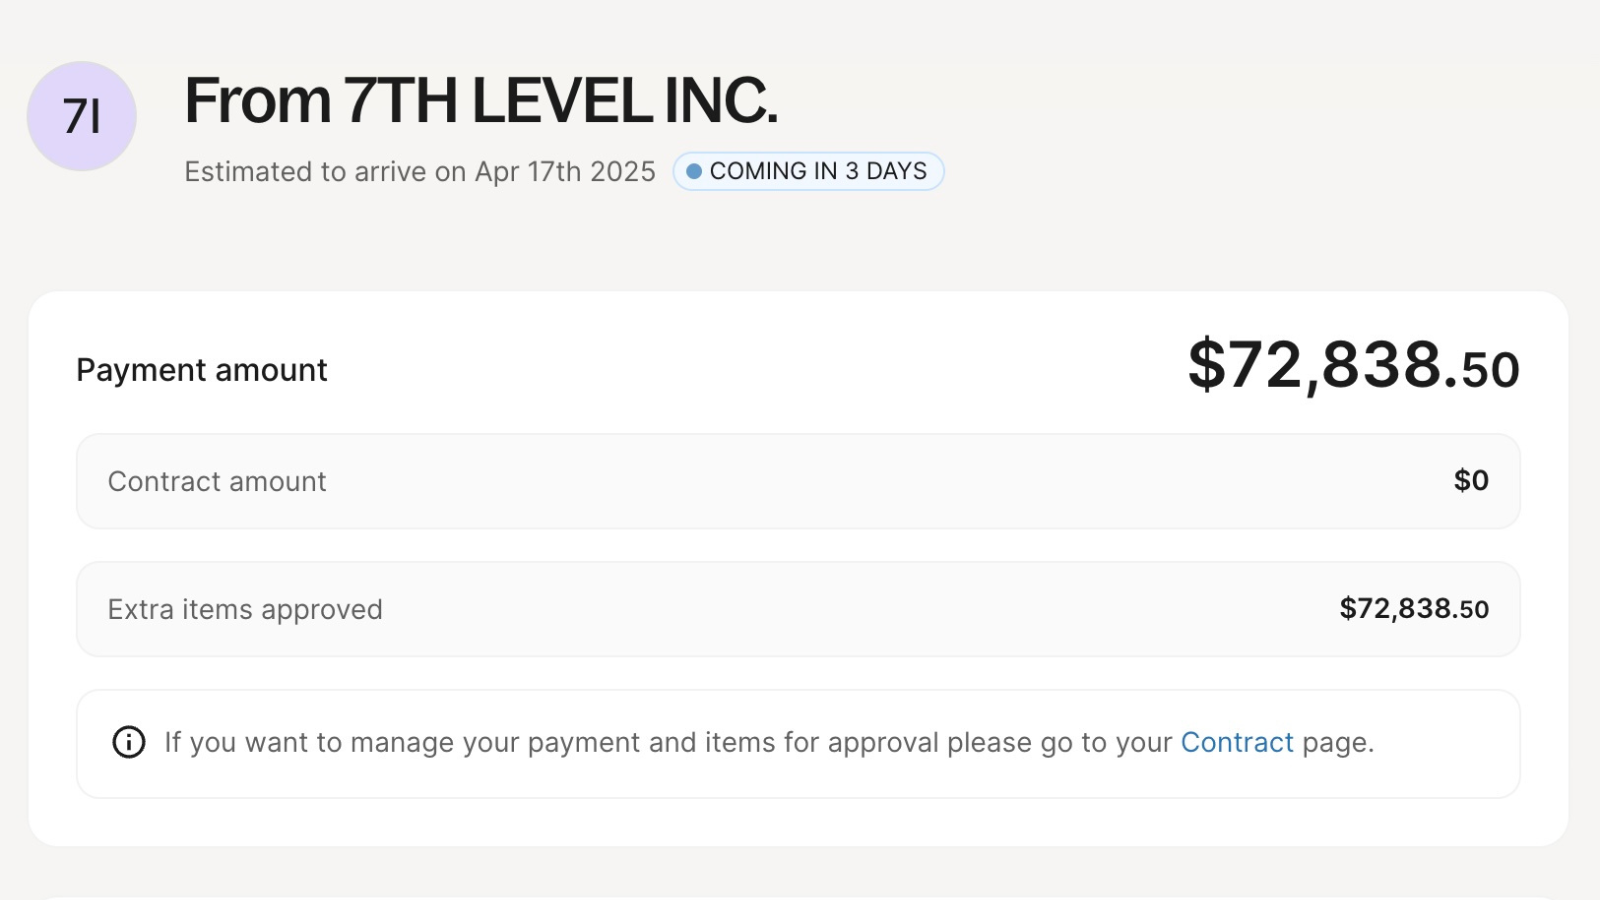
Task: Click the manage your payment notice text
Action: pos(660,742)
